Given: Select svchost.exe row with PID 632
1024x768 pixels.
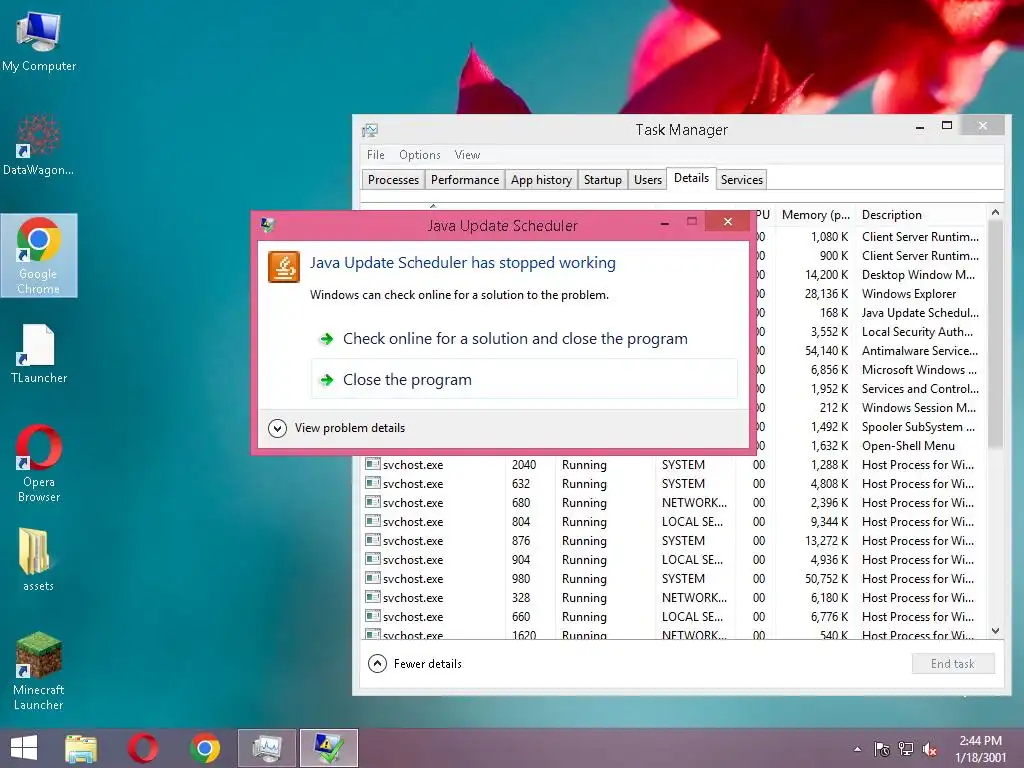Looking at the screenshot, I should 675,484.
